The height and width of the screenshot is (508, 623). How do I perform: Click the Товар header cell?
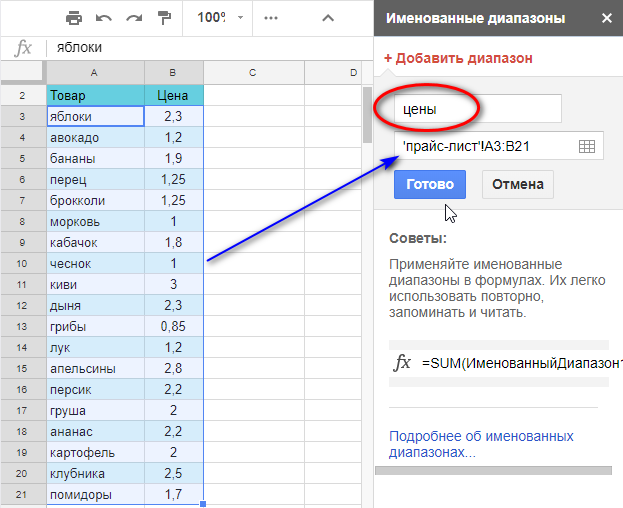pos(95,95)
